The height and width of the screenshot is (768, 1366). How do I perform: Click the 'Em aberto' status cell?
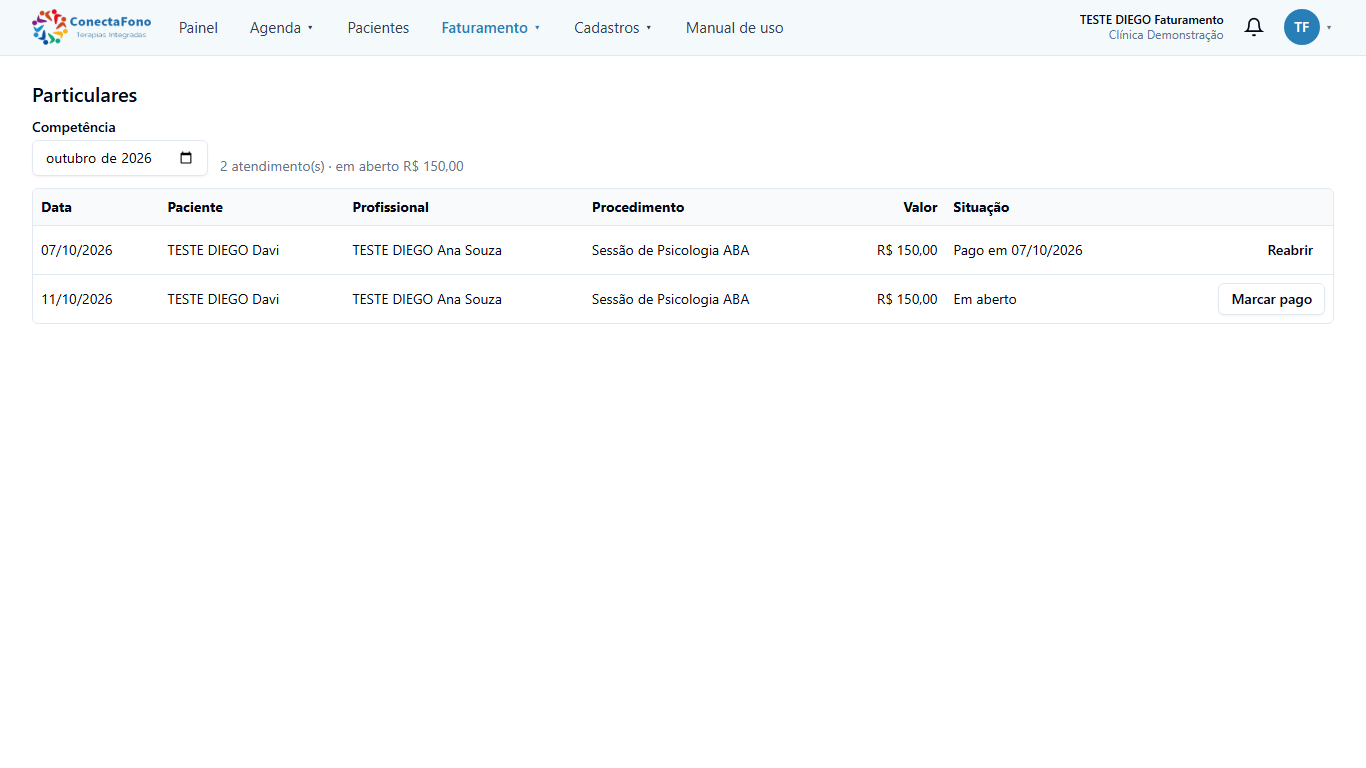(x=985, y=299)
